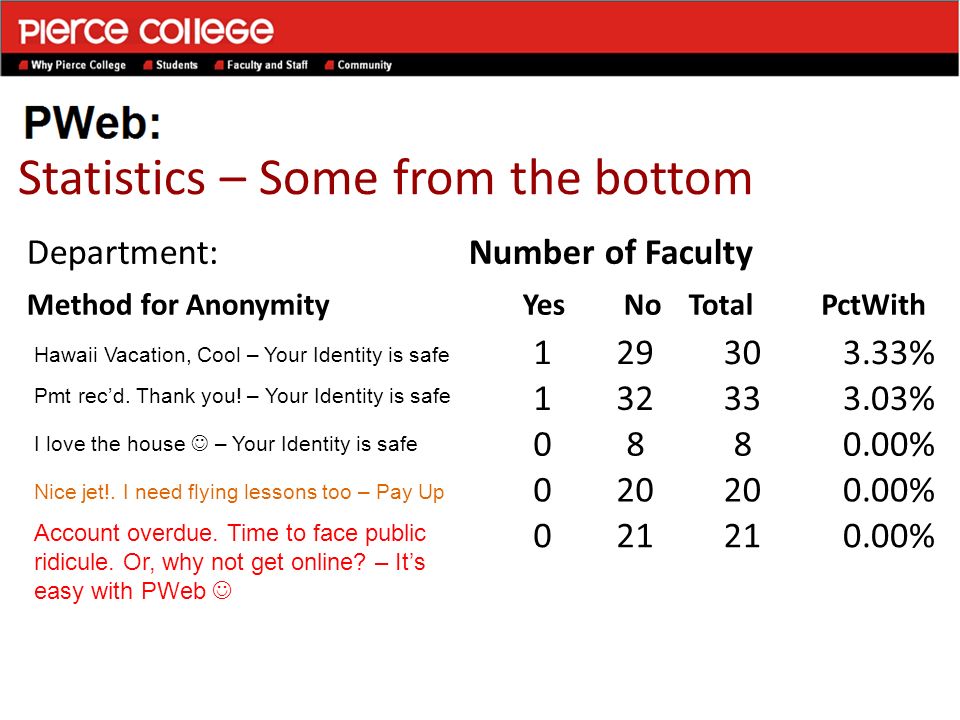Click red icon beside Why Pierce College
Viewport: 960px width, 720px height.
(23, 65)
